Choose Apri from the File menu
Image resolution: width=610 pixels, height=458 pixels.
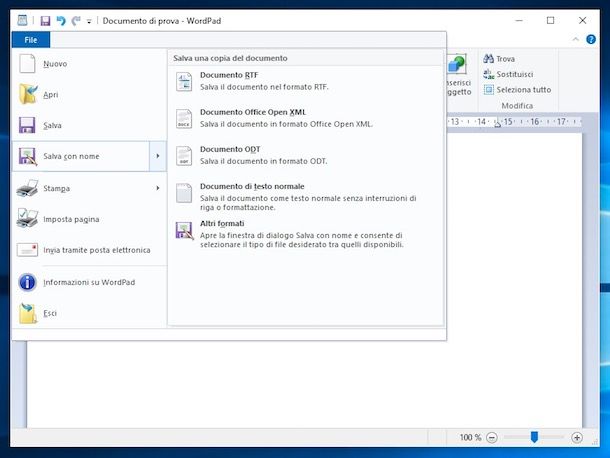[89, 95]
